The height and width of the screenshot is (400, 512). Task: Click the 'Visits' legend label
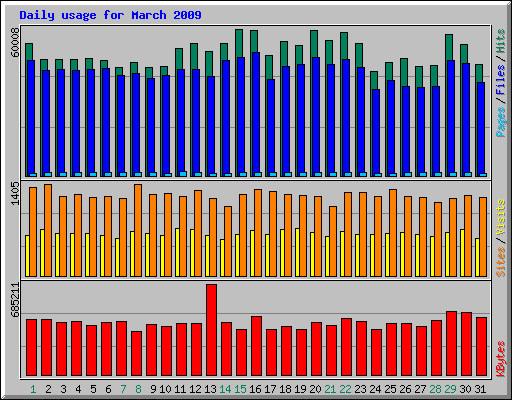click(x=501, y=218)
